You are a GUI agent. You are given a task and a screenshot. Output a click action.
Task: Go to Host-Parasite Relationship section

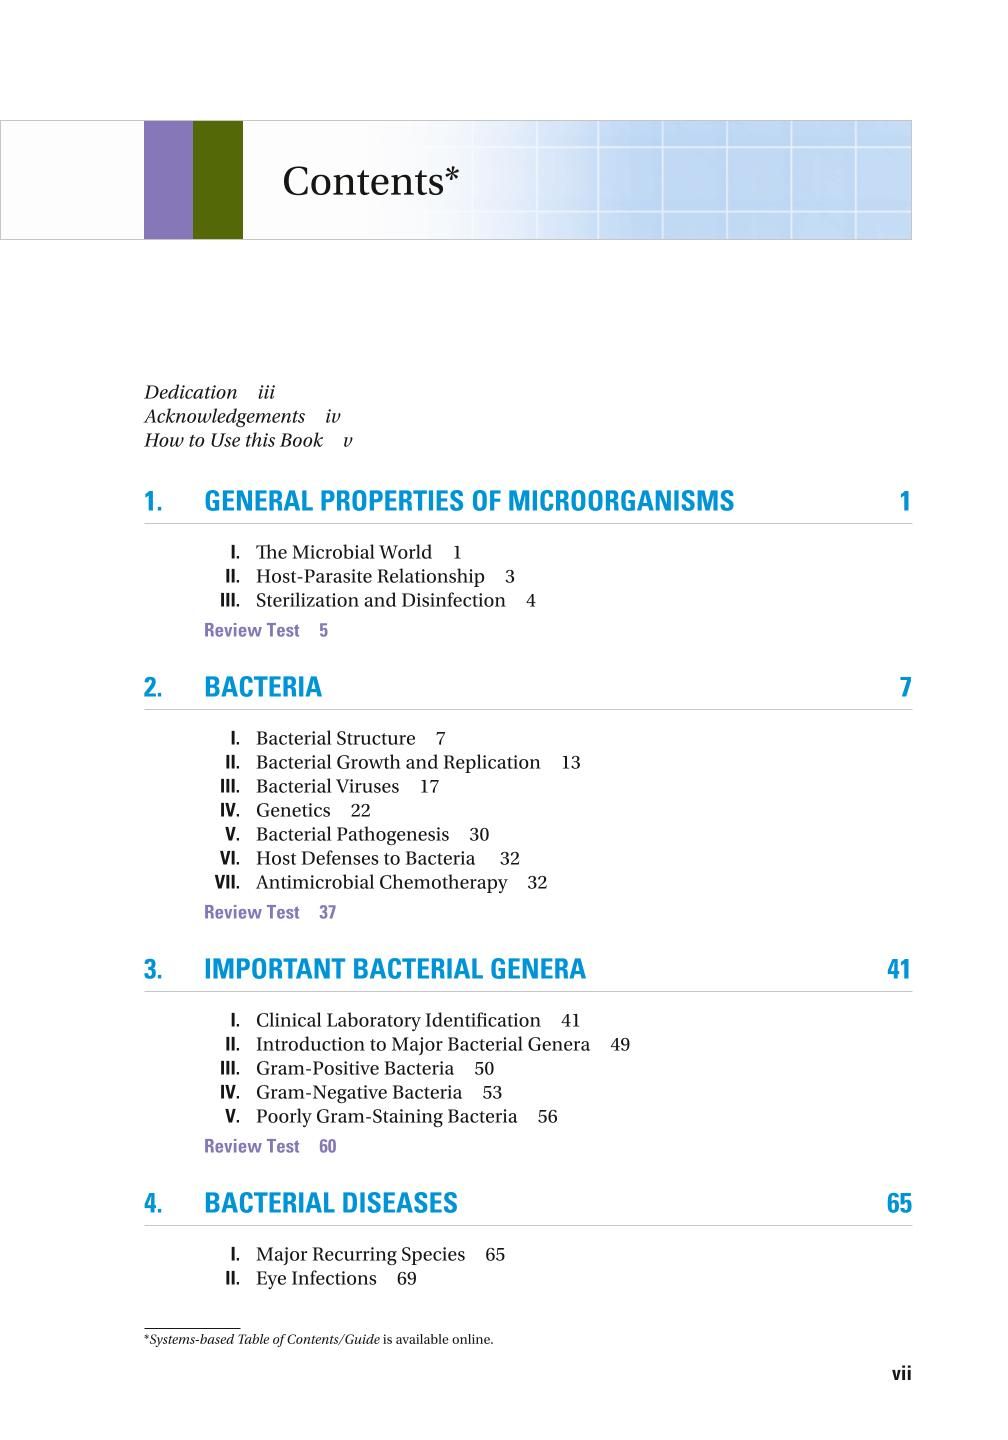point(370,576)
